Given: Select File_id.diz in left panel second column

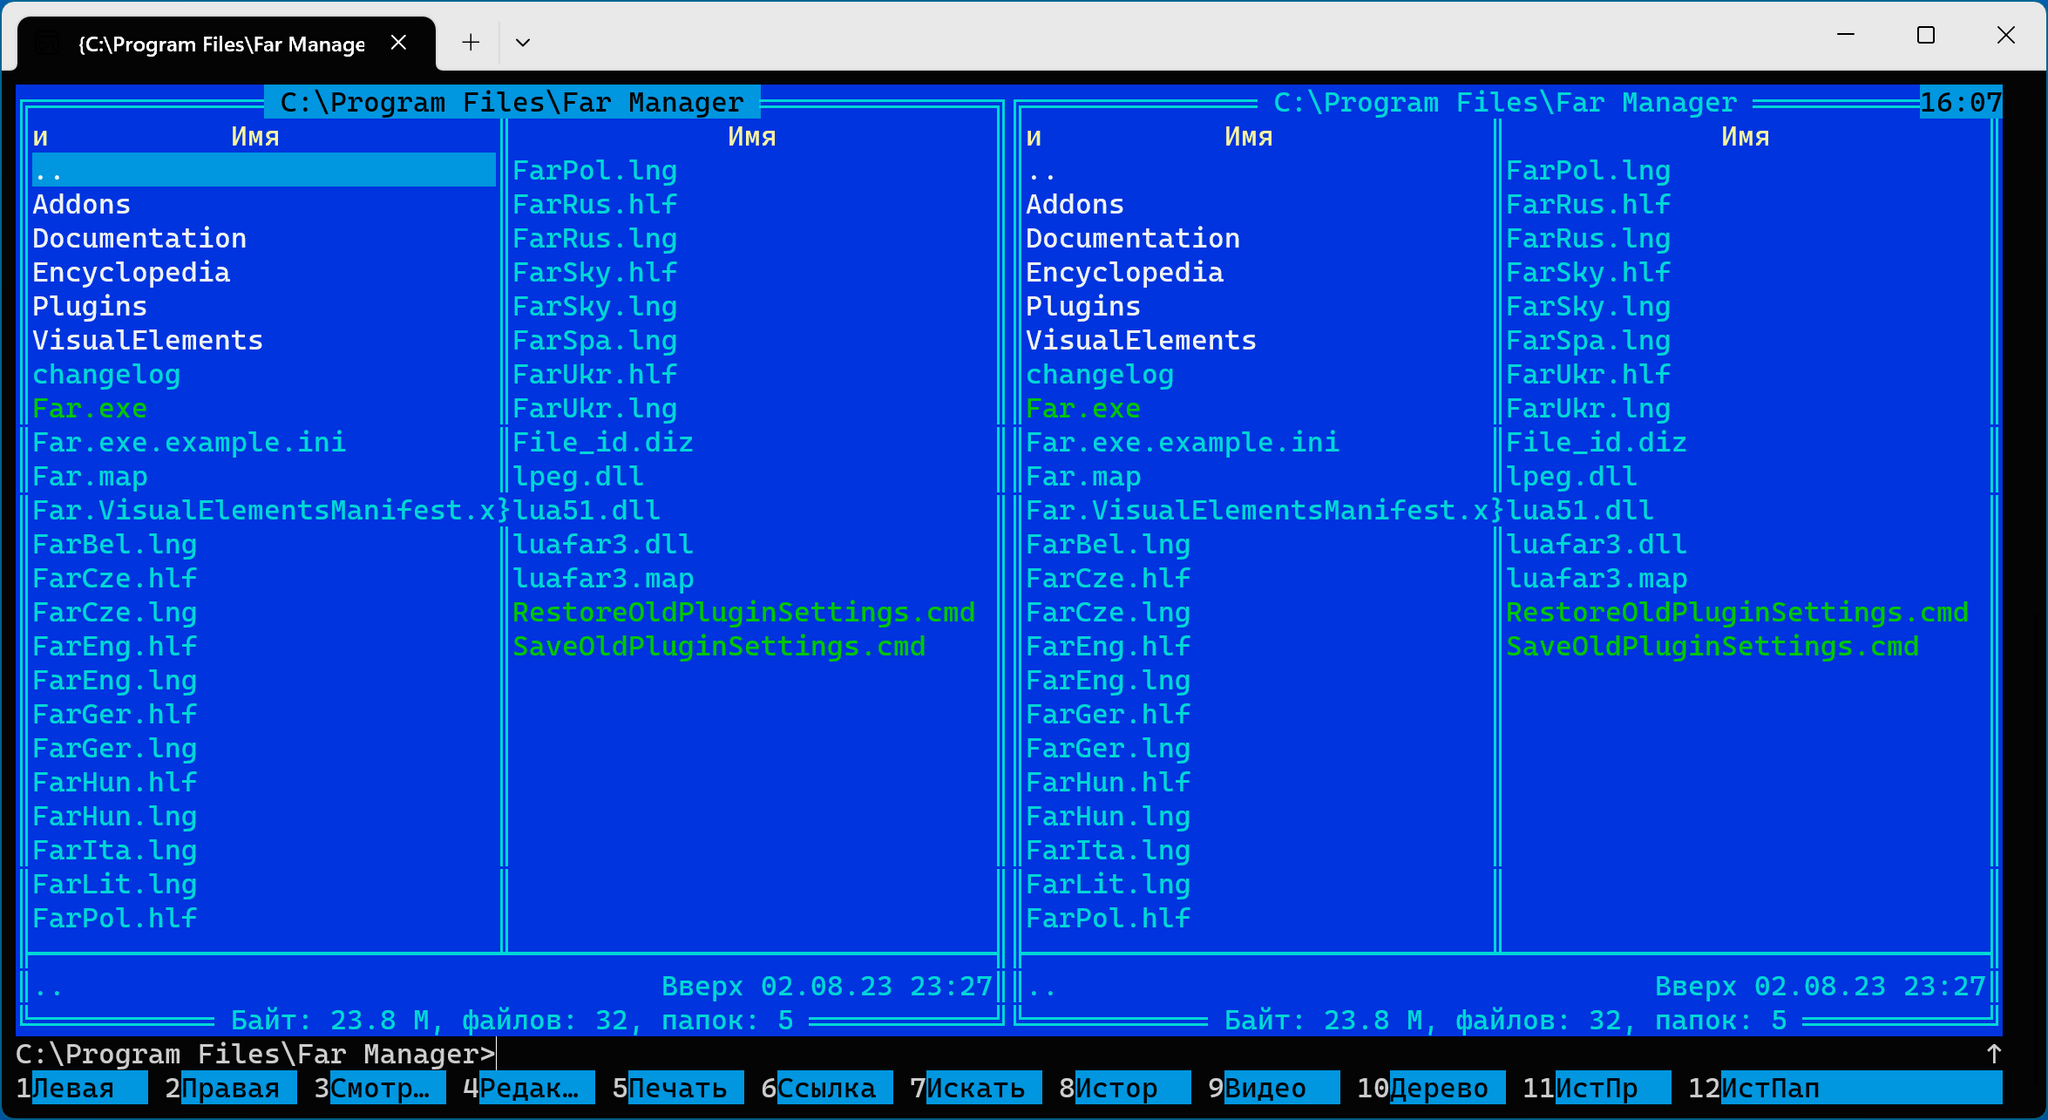Looking at the screenshot, I should pos(603,442).
